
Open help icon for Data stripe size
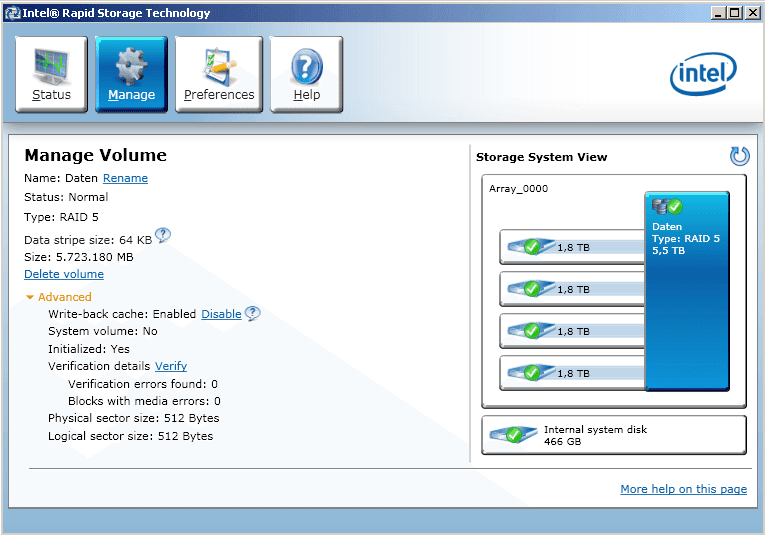click(163, 236)
